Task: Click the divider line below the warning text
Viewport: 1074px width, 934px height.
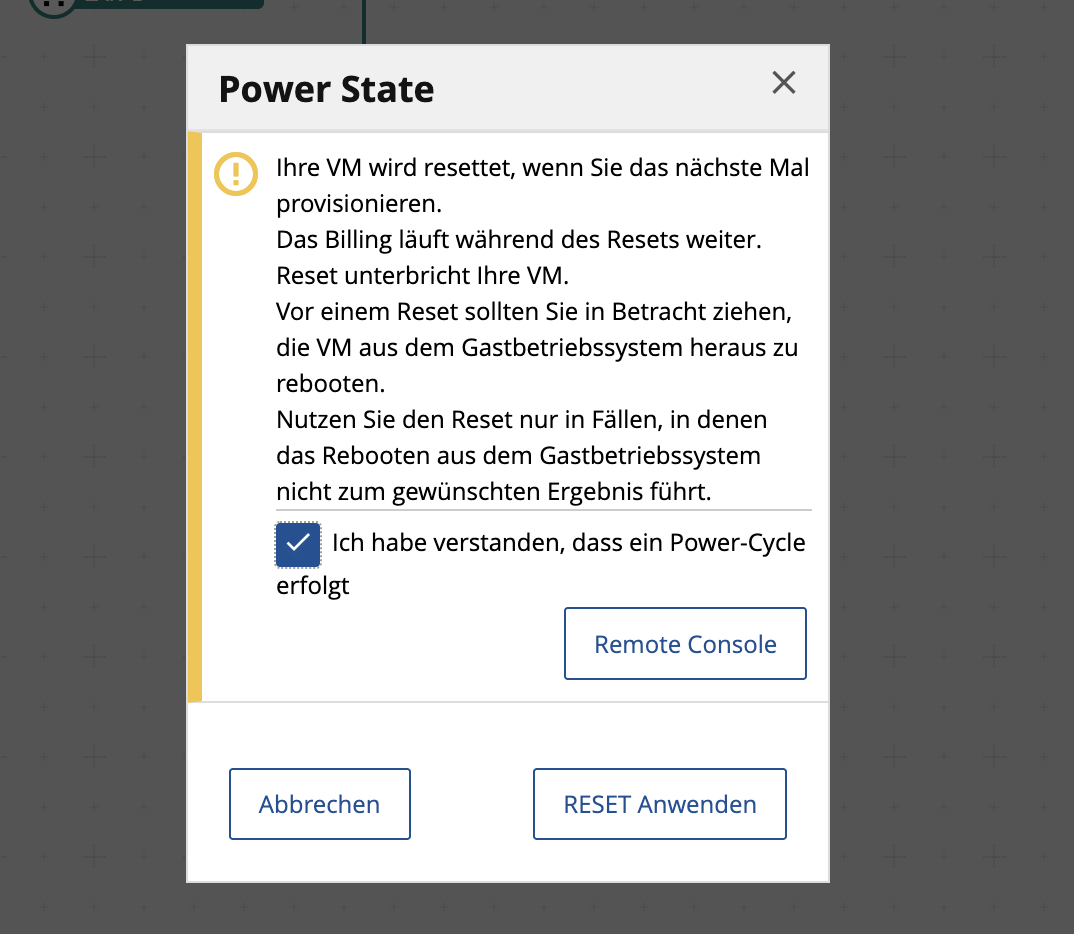Action: pos(543,509)
